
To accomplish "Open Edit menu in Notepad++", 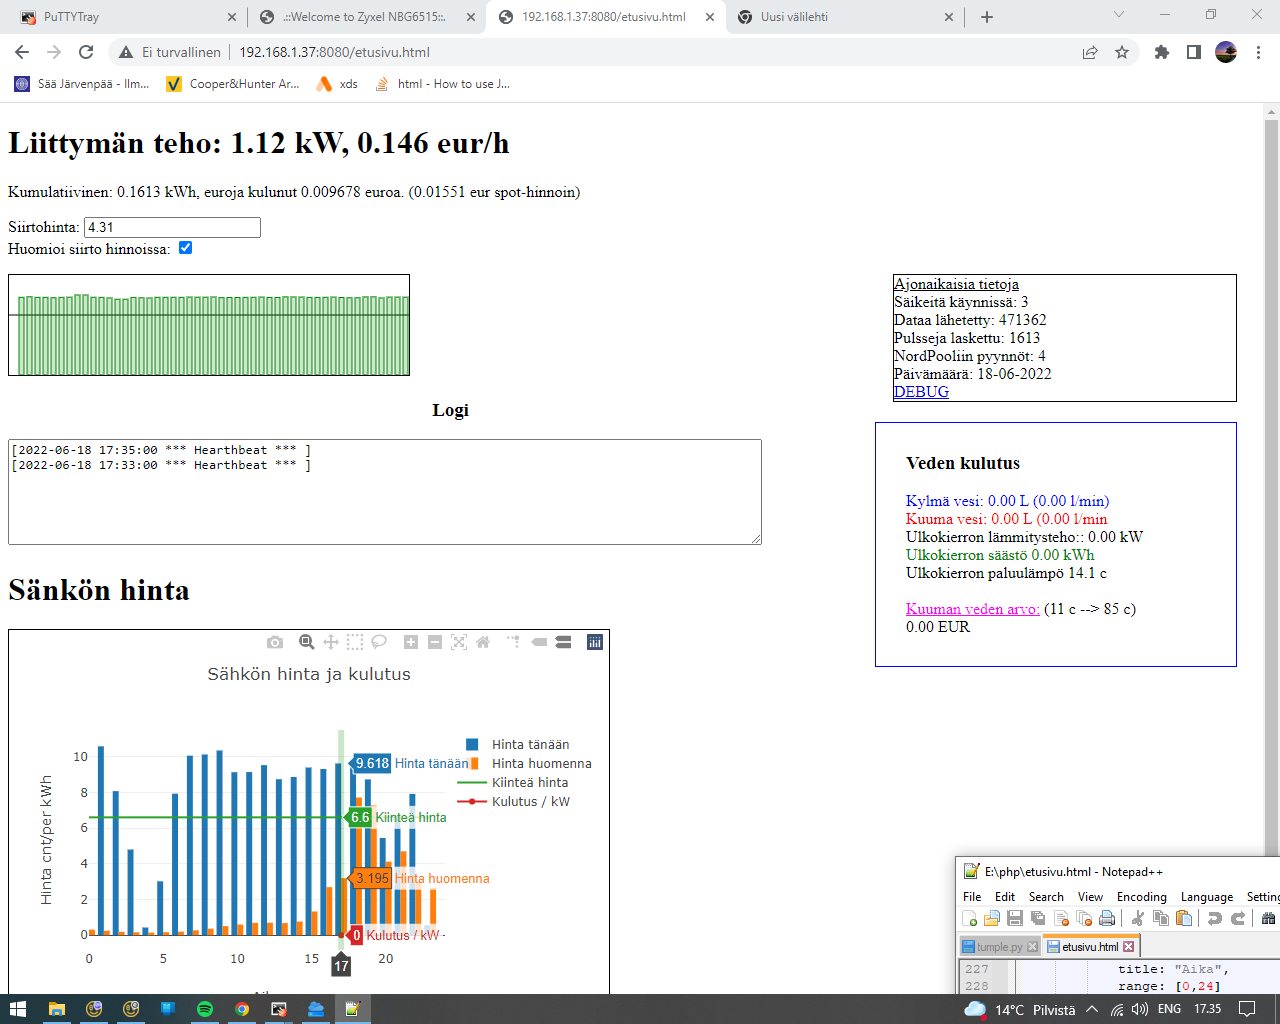I will (x=1005, y=897).
